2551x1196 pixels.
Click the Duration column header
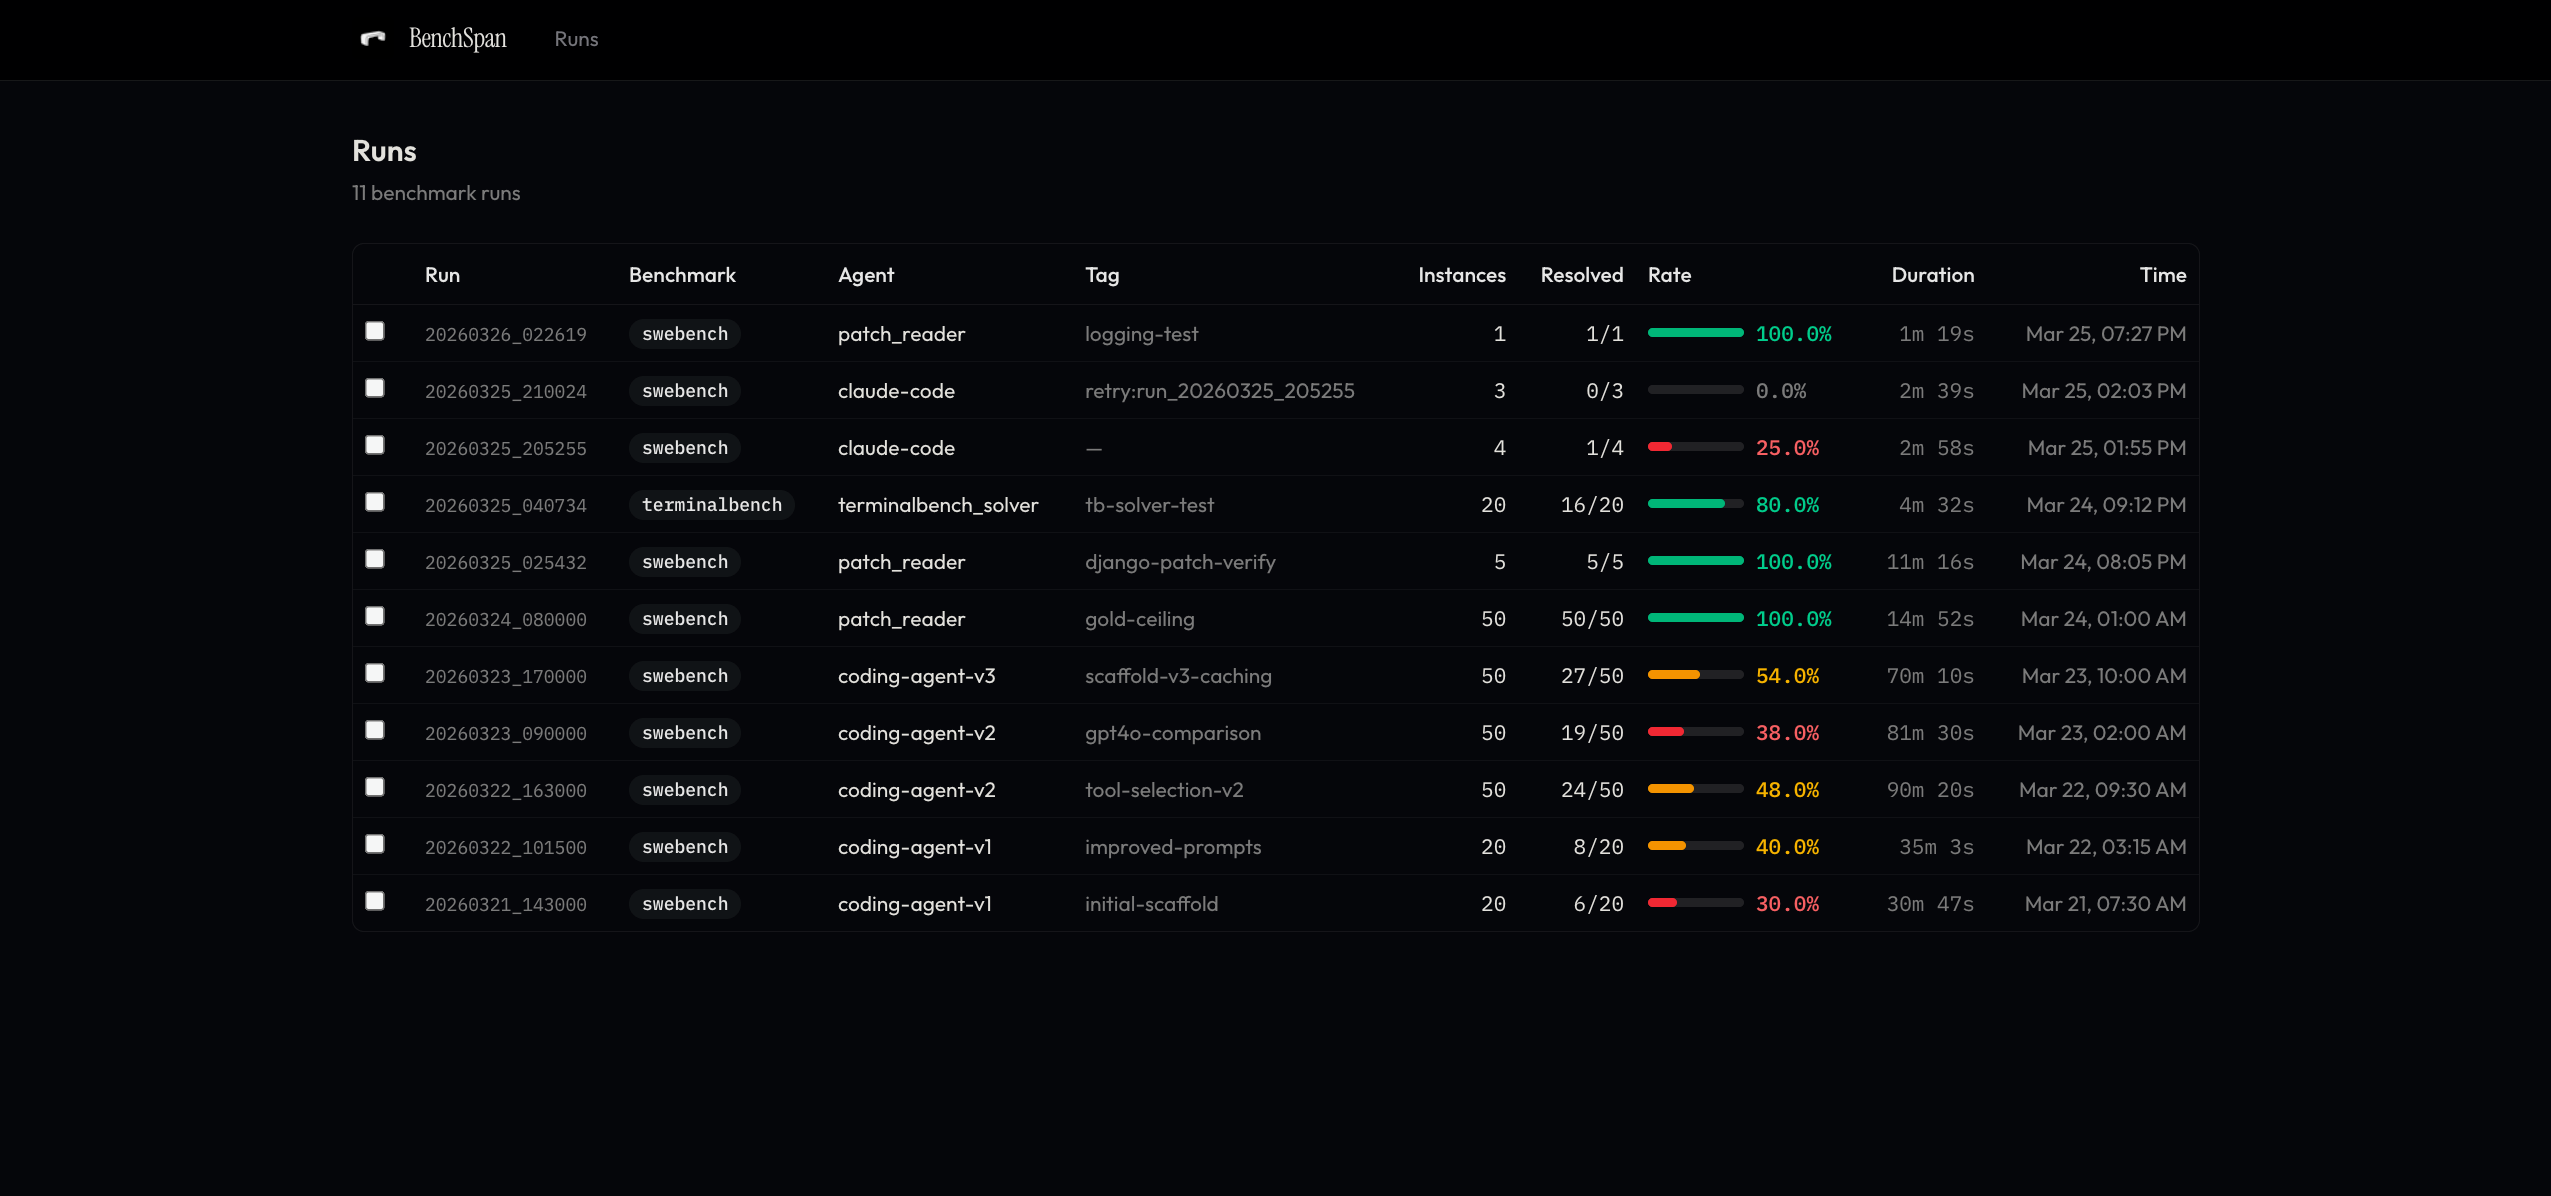(x=1932, y=275)
